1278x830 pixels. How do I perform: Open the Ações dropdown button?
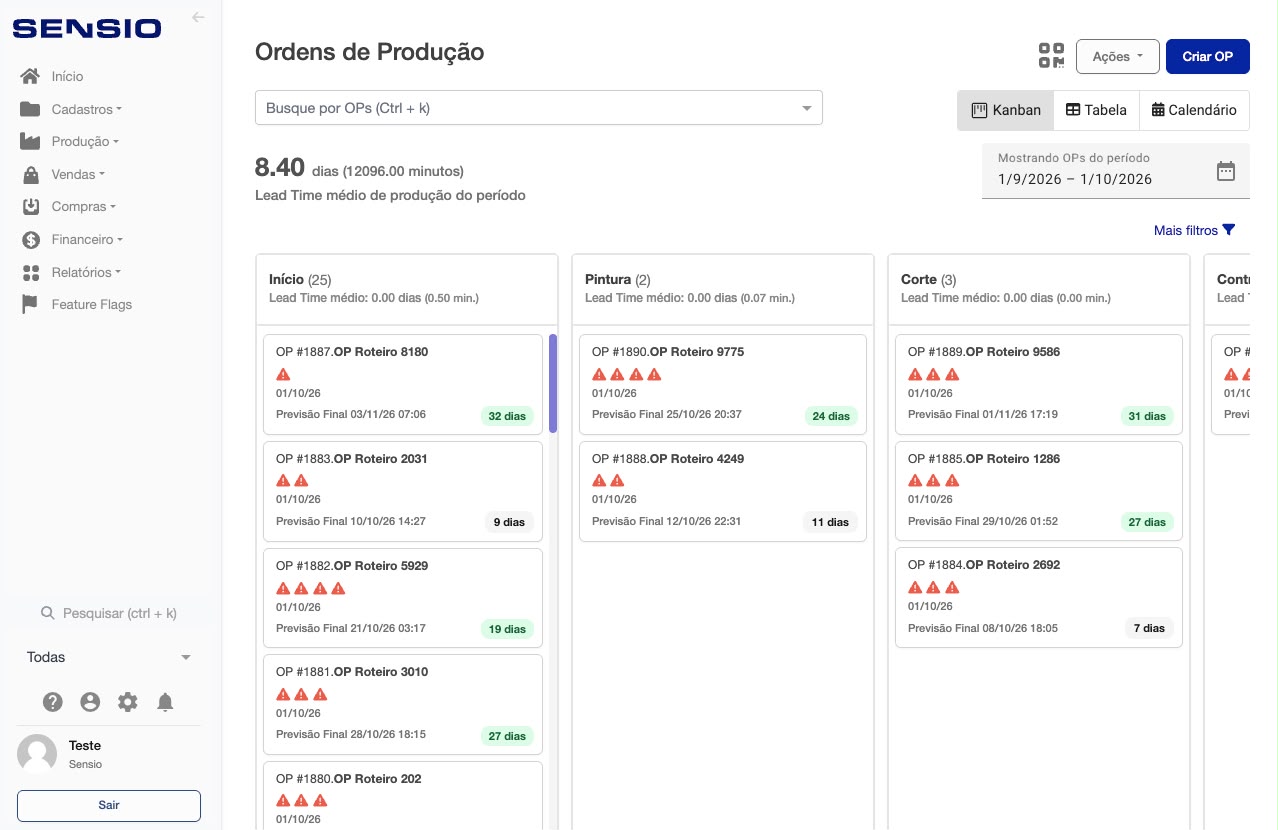(1117, 56)
